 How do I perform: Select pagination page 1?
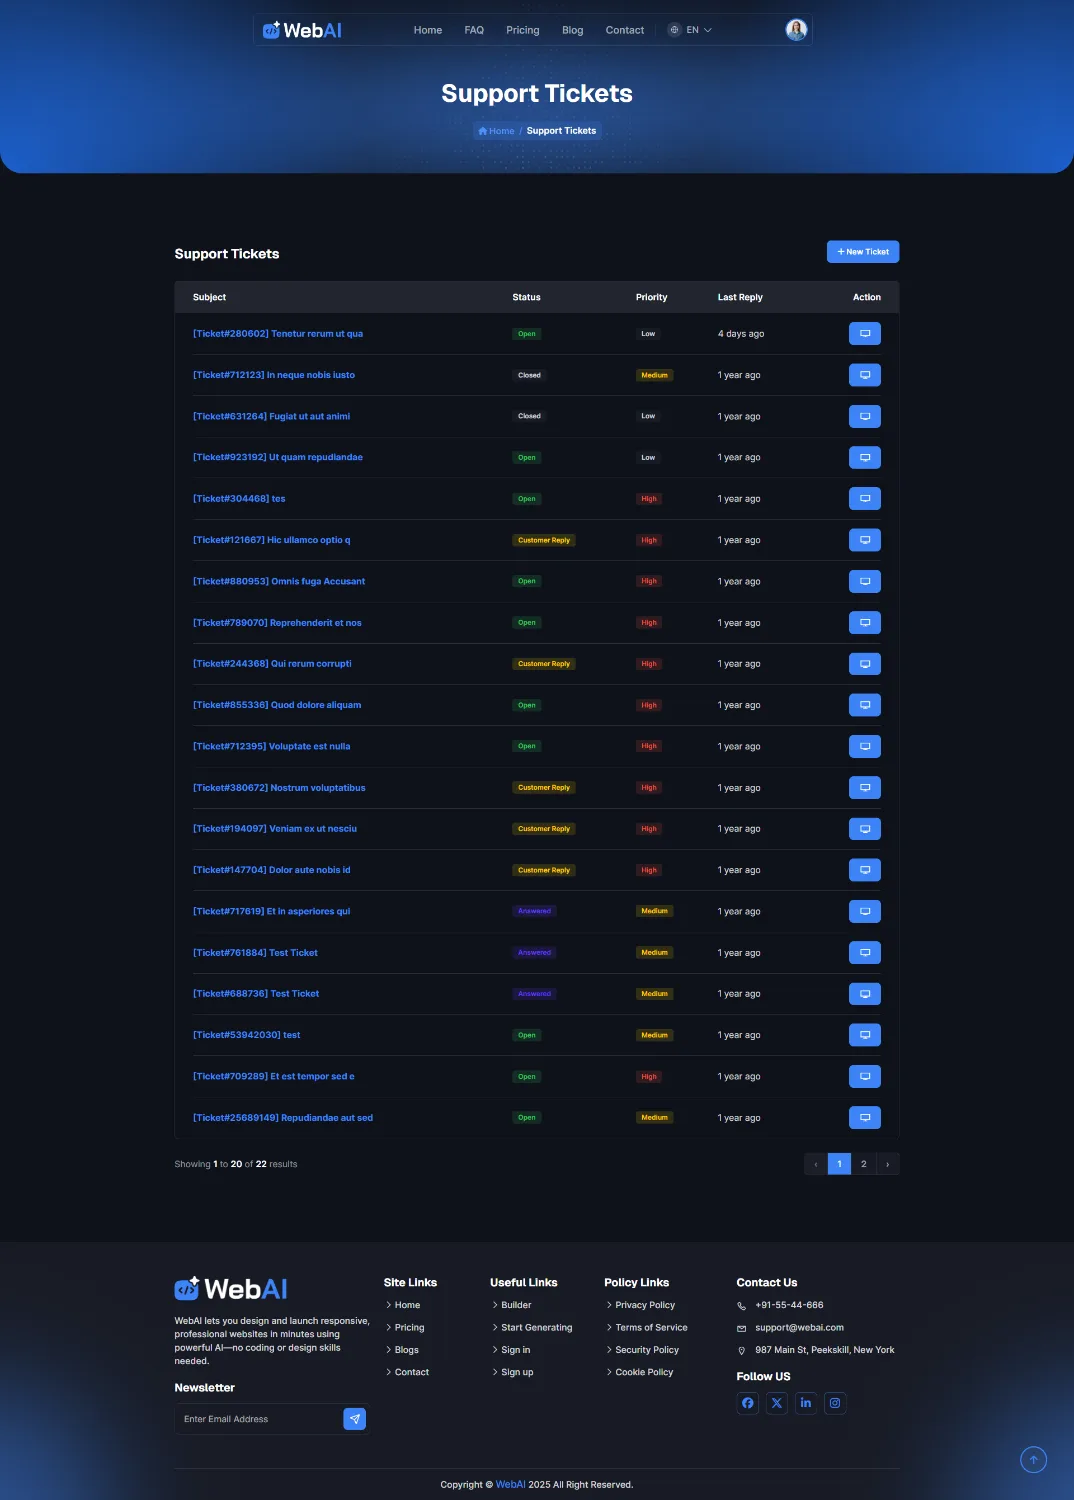click(840, 1164)
